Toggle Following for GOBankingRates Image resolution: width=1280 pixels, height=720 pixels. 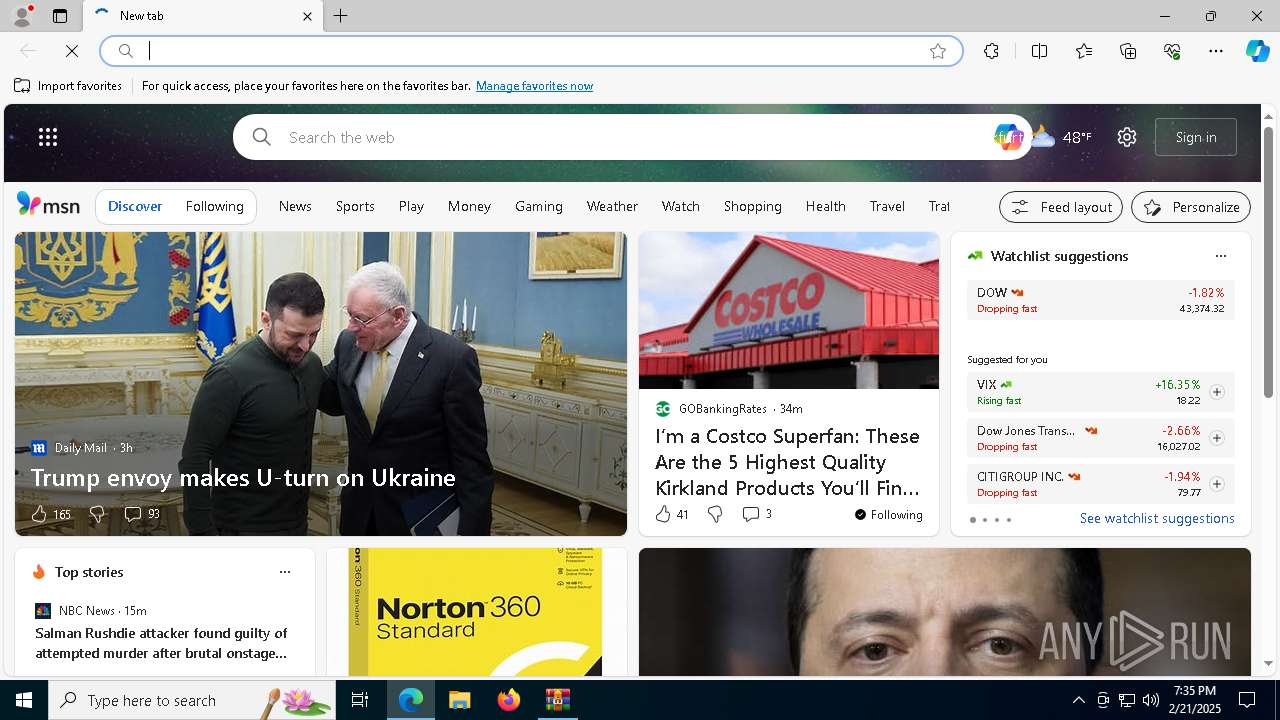pyautogui.click(x=888, y=515)
